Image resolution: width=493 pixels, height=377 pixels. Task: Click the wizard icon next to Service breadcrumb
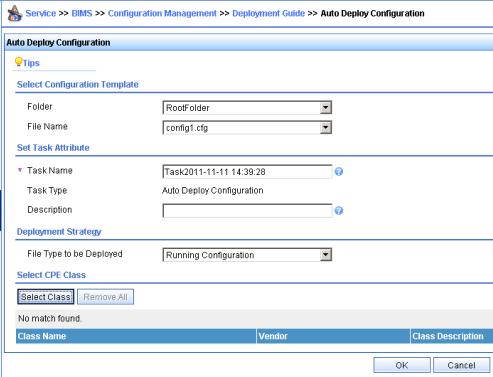[x=15, y=13]
